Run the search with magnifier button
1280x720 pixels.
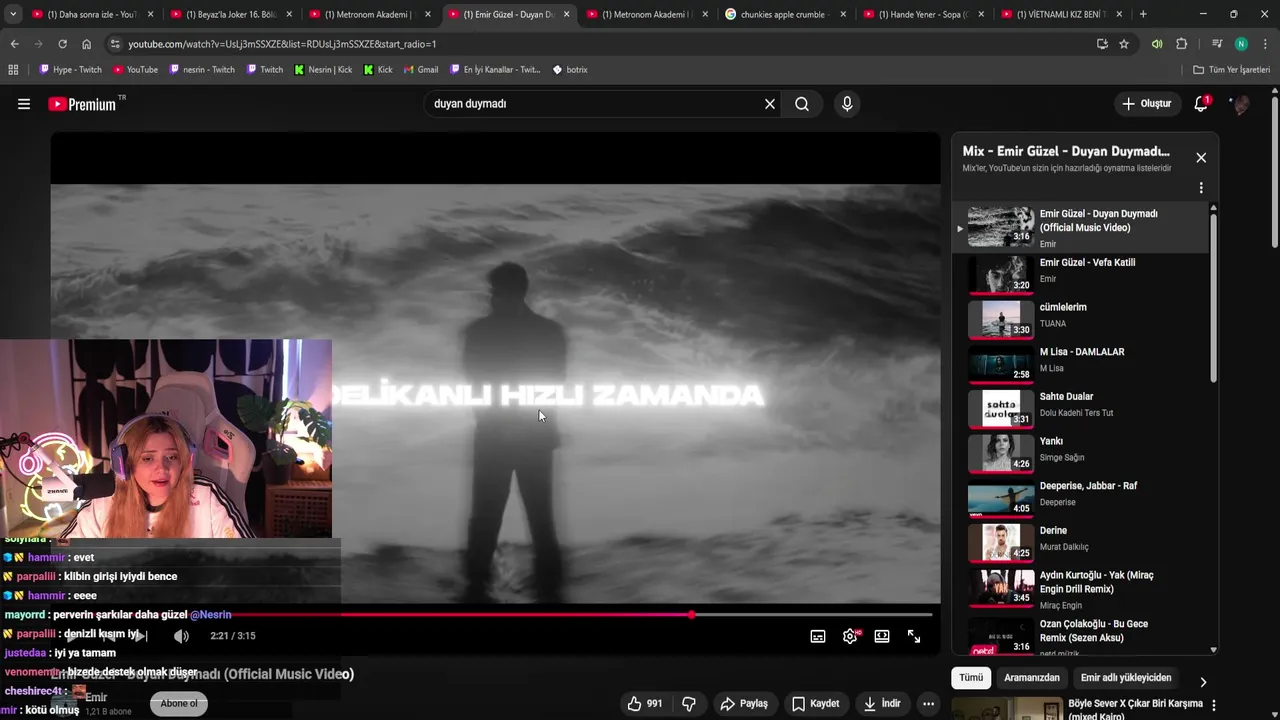pyautogui.click(x=802, y=104)
